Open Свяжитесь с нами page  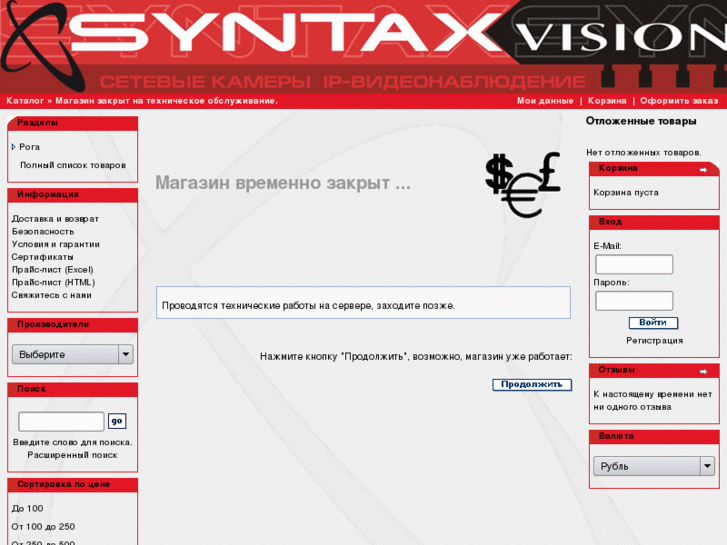[51, 295]
